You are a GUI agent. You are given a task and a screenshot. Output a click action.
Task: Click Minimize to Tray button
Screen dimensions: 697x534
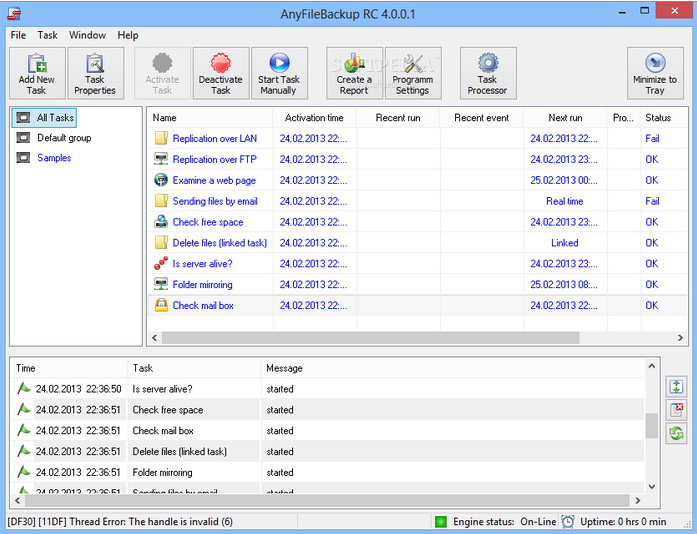click(x=655, y=73)
